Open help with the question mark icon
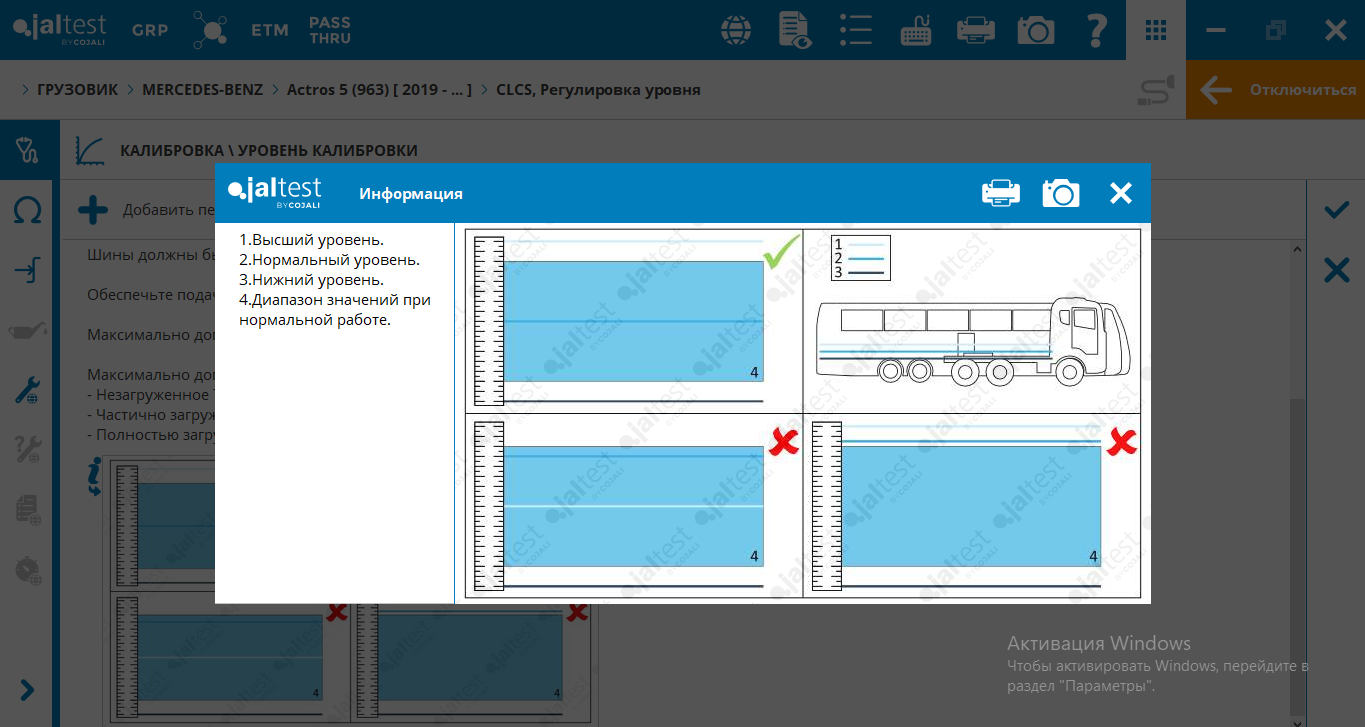This screenshot has height=727, width=1365. click(x=1096, y=30)
